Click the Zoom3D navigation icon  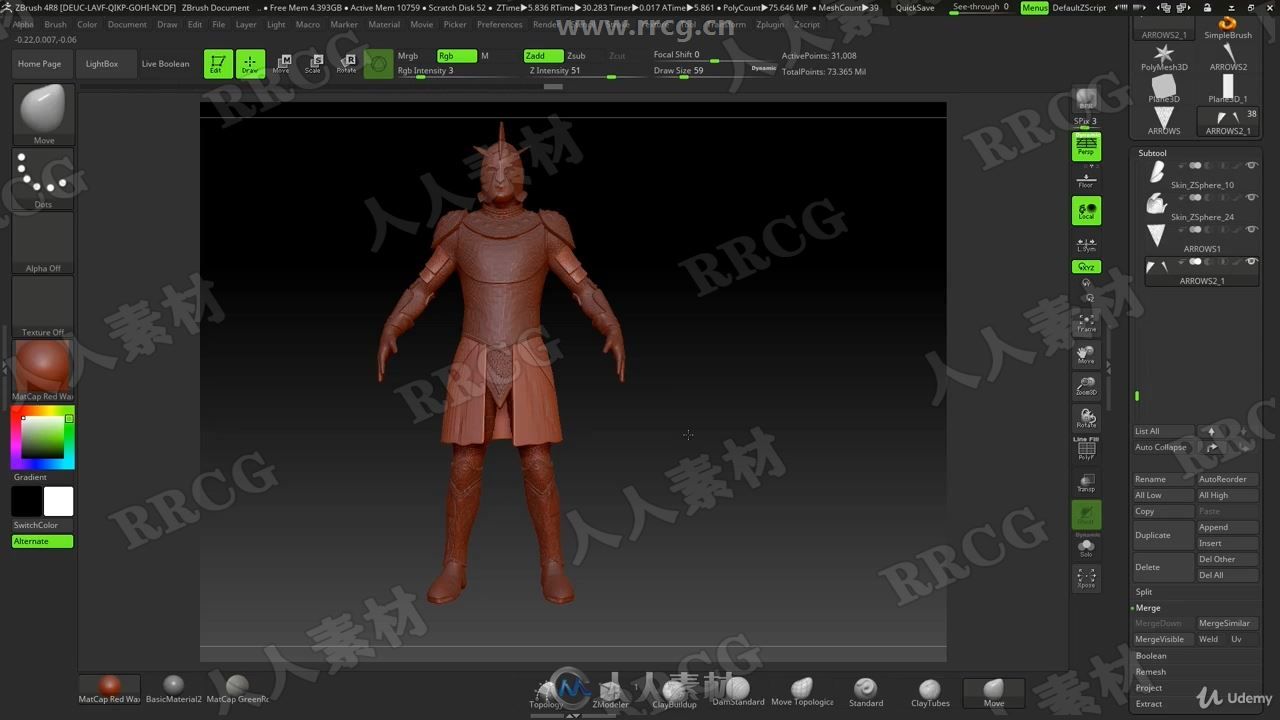(x=1086, y=386)
